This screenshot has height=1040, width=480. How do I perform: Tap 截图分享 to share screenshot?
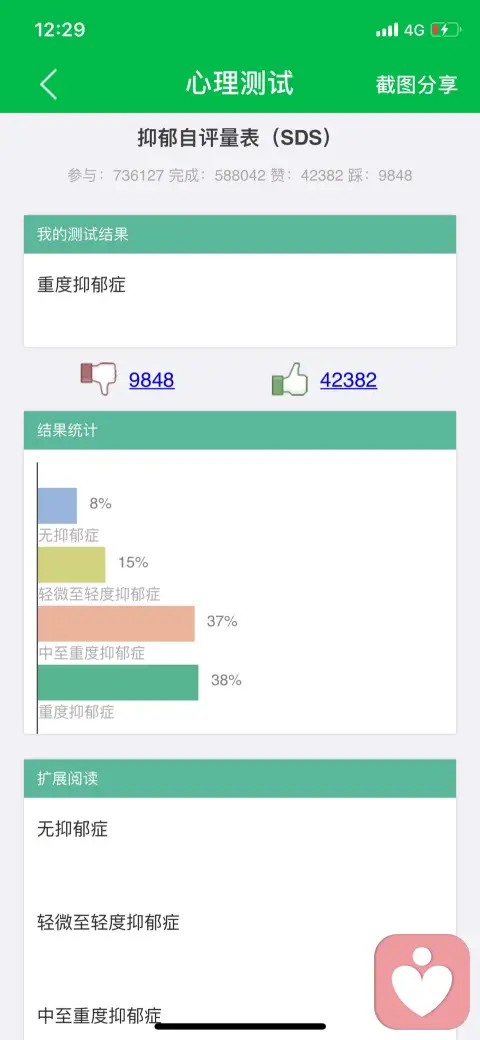coord(416,84)
